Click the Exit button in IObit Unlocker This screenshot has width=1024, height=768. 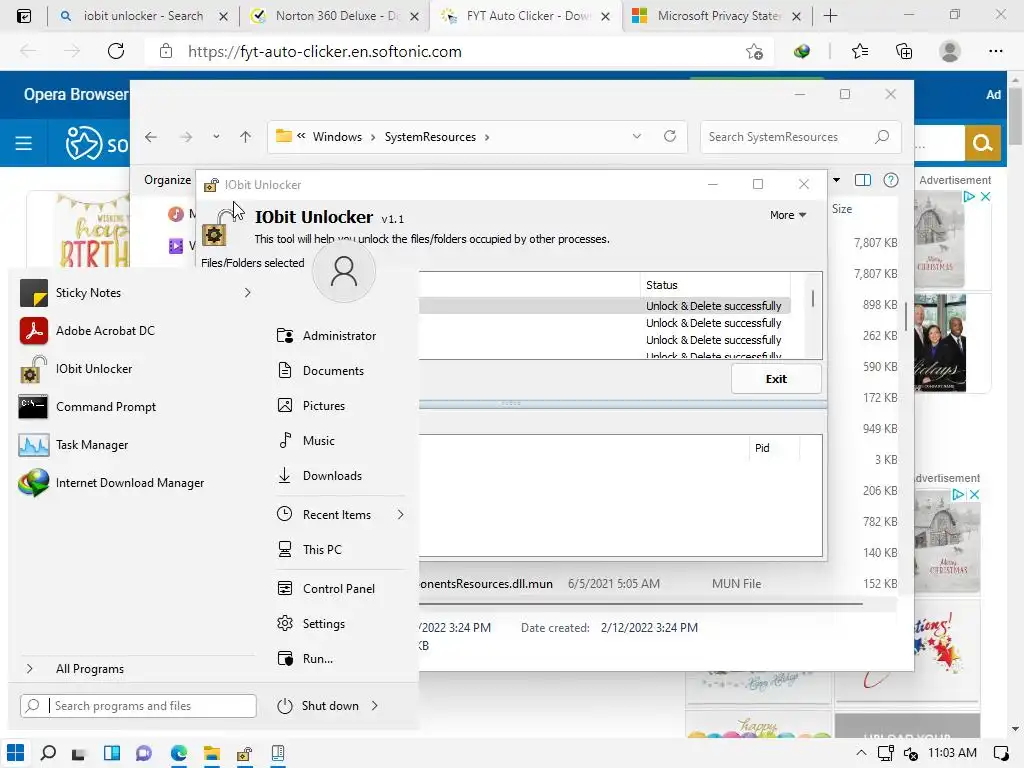point(776,379)
